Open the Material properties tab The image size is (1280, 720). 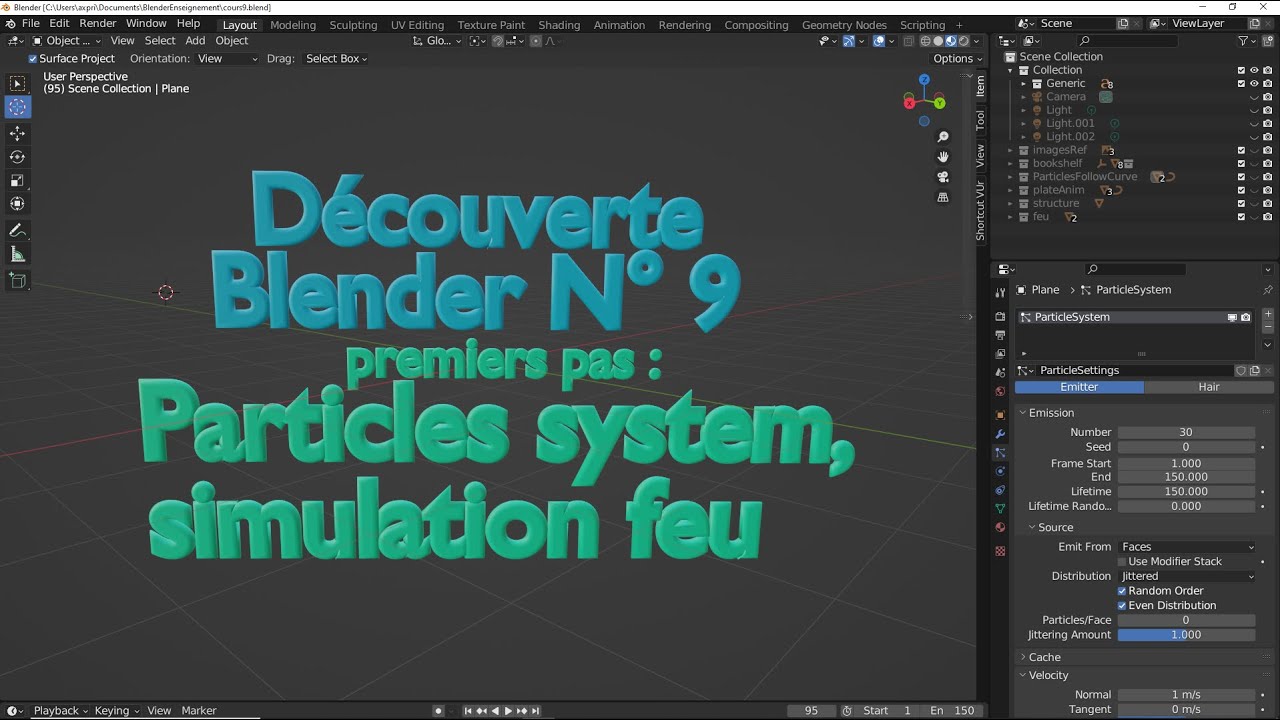click(1000, 528)
